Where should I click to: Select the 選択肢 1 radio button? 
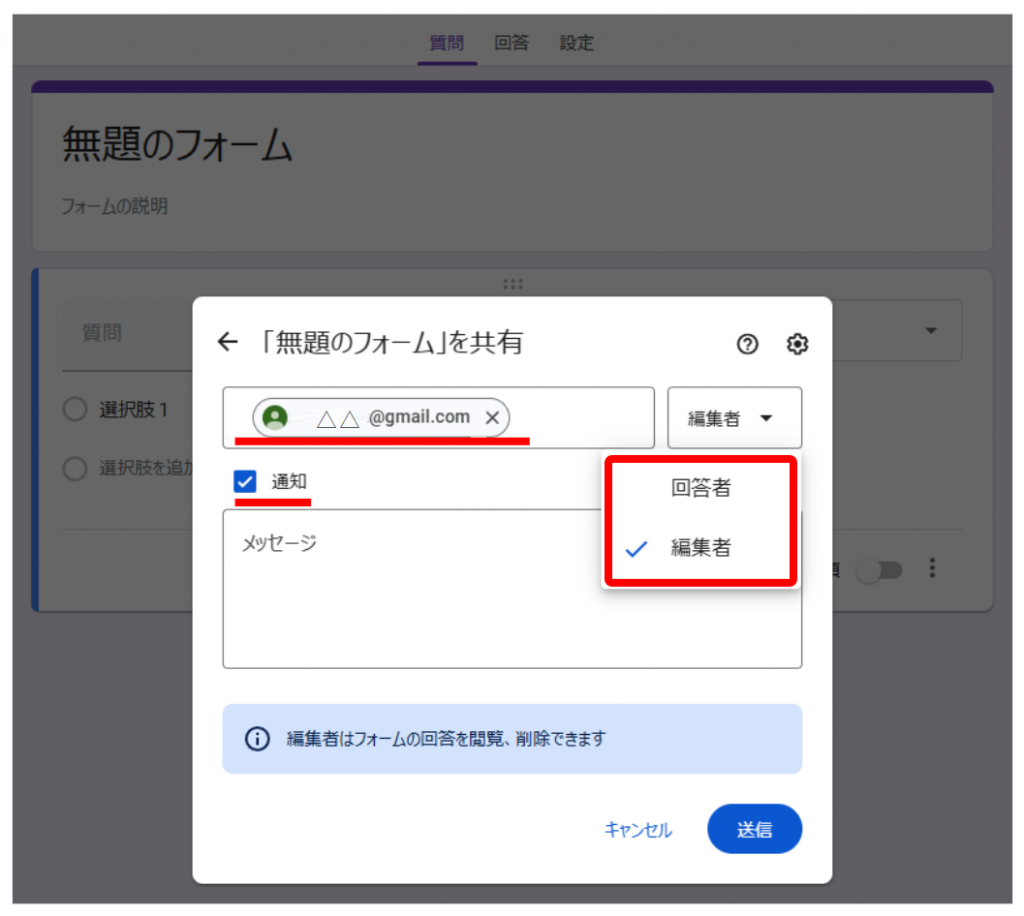[x=75, y=410]
